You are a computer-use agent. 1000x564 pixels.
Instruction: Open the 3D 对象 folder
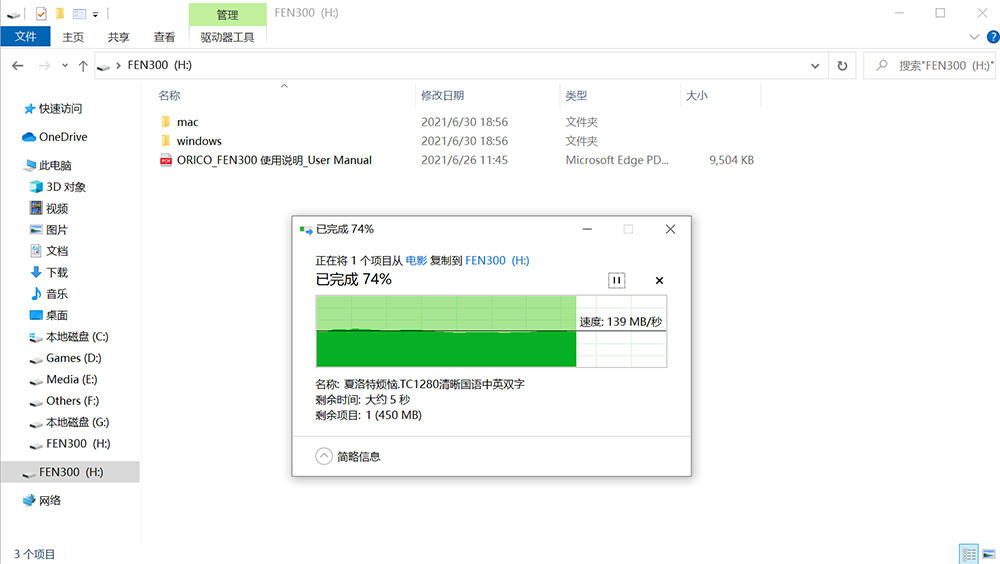click(66, 187)
